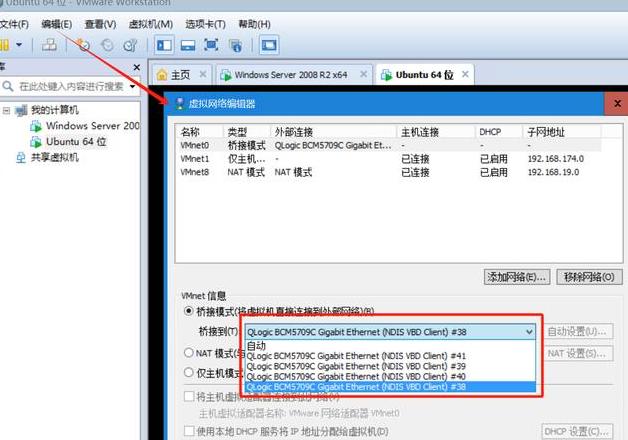This screenshot has width=628, height=440.
Task: Toggle the 使用本地 DHCP 服务 checkbox
Action: coord(189,431)
